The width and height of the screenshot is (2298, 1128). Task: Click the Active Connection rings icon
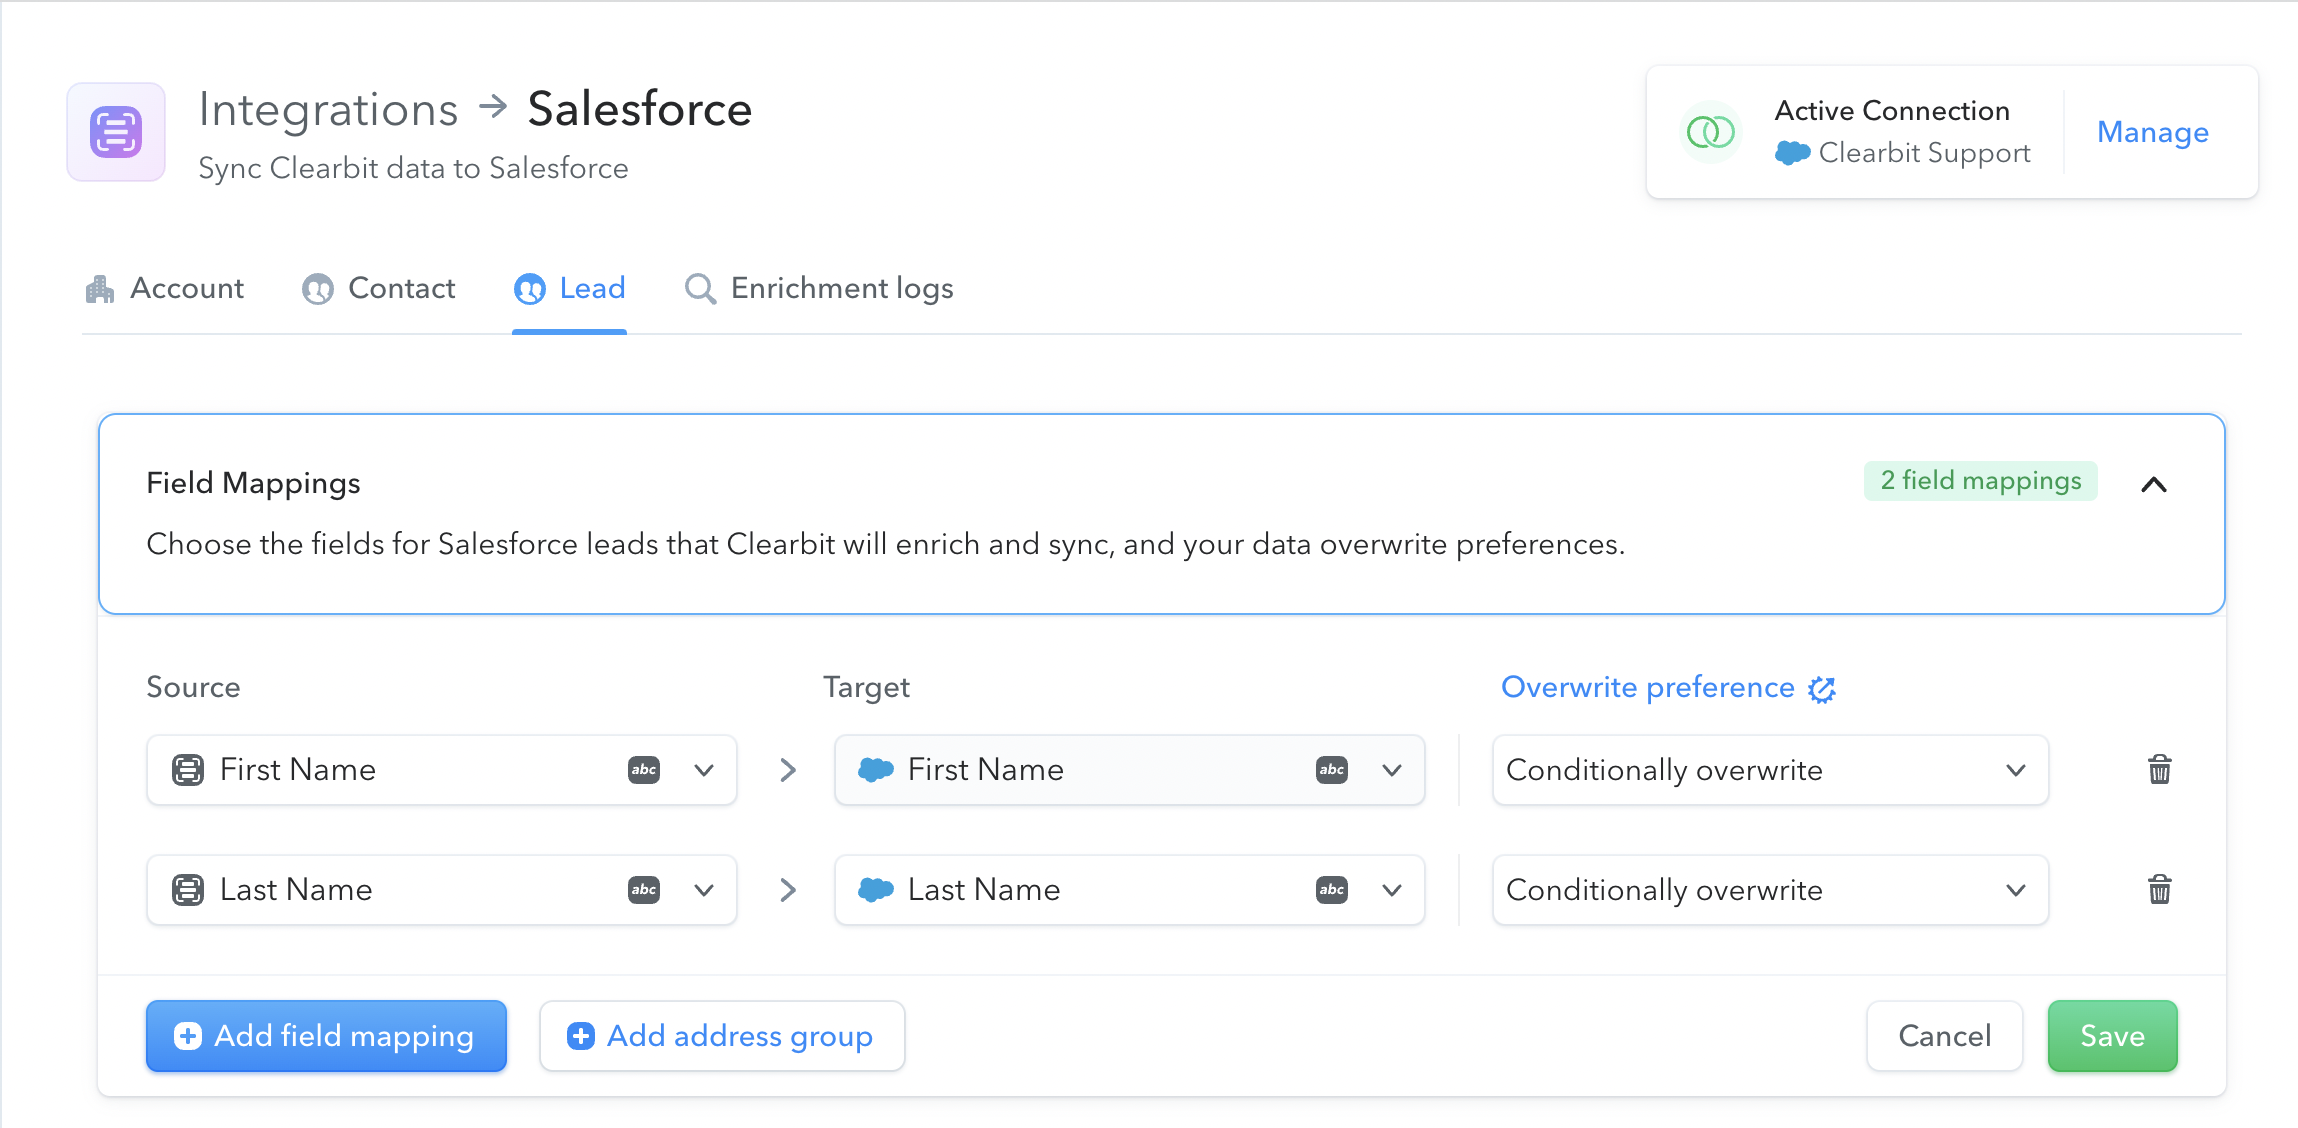click(1710, 132)
